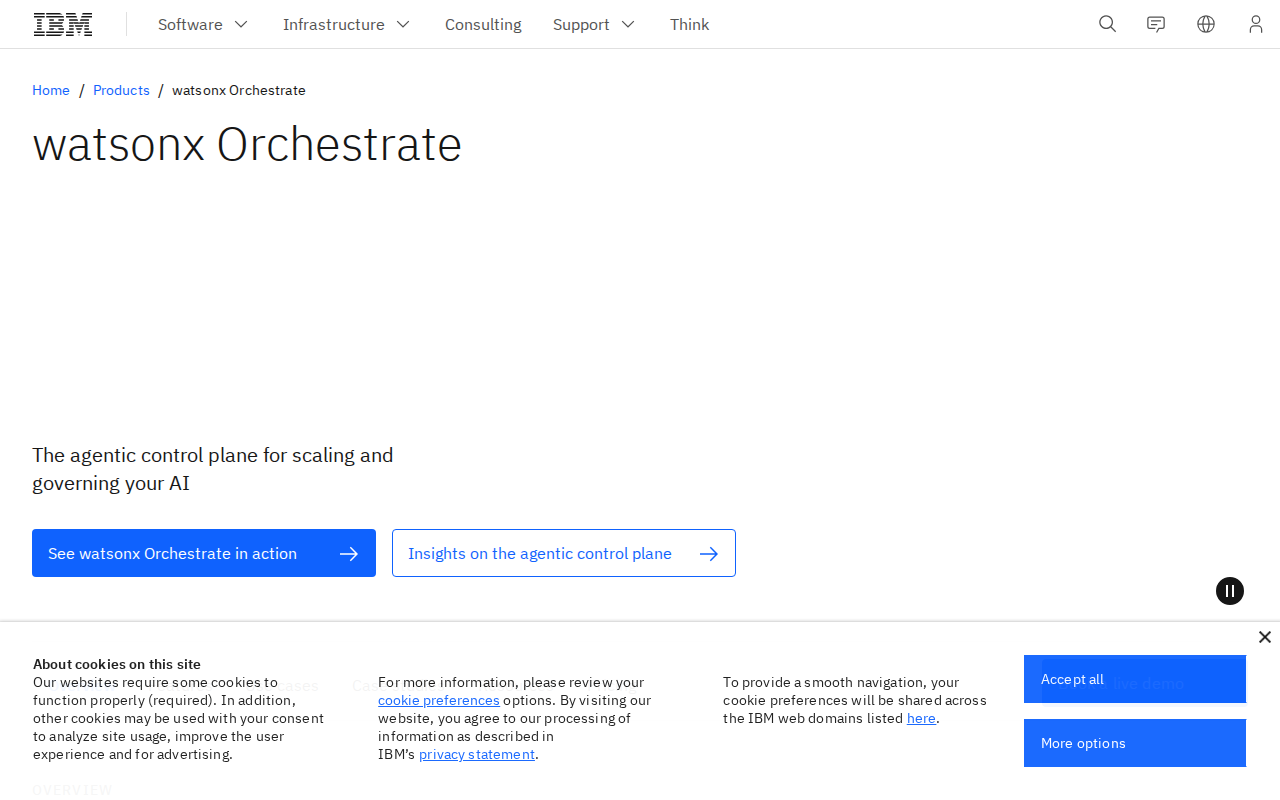Image resolution: width=1280 pixels, height=800 pixels.
Task: Click the IBM logo
Action: (63, 24)
